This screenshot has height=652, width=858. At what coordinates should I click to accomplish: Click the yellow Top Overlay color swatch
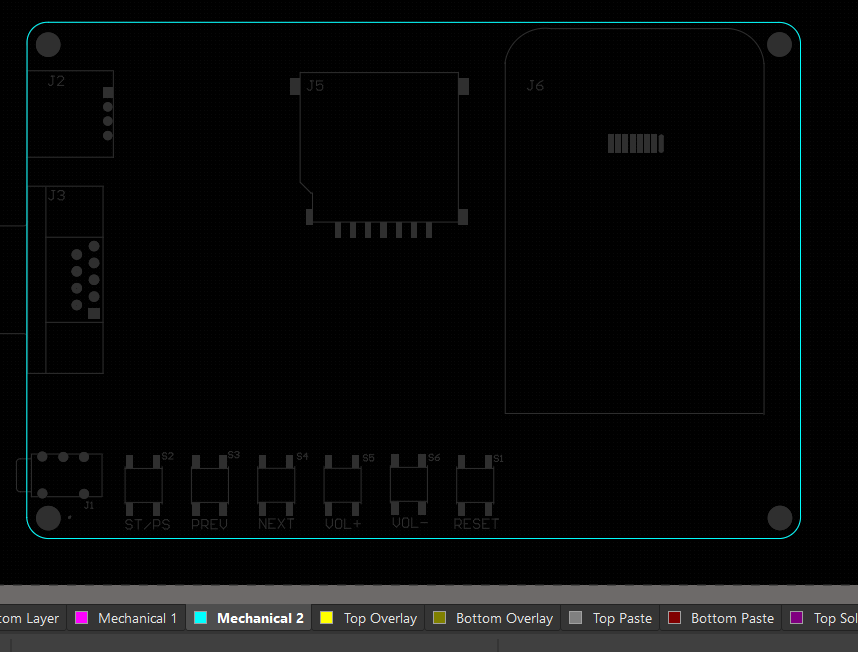point(325,618)
